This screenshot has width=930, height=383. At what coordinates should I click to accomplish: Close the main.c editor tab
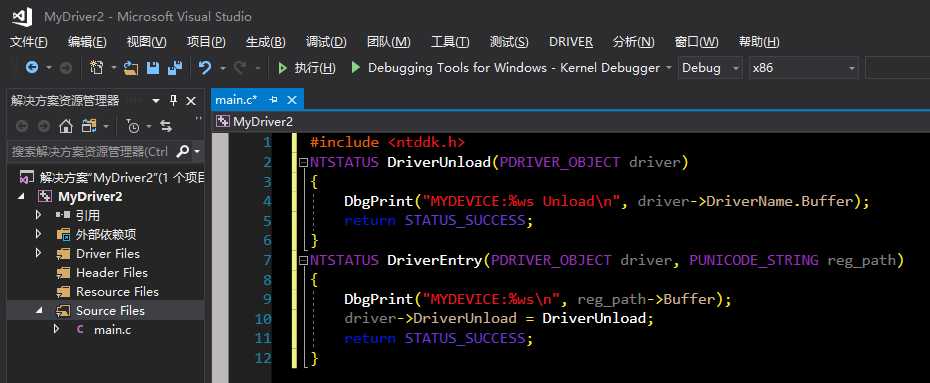291,100
